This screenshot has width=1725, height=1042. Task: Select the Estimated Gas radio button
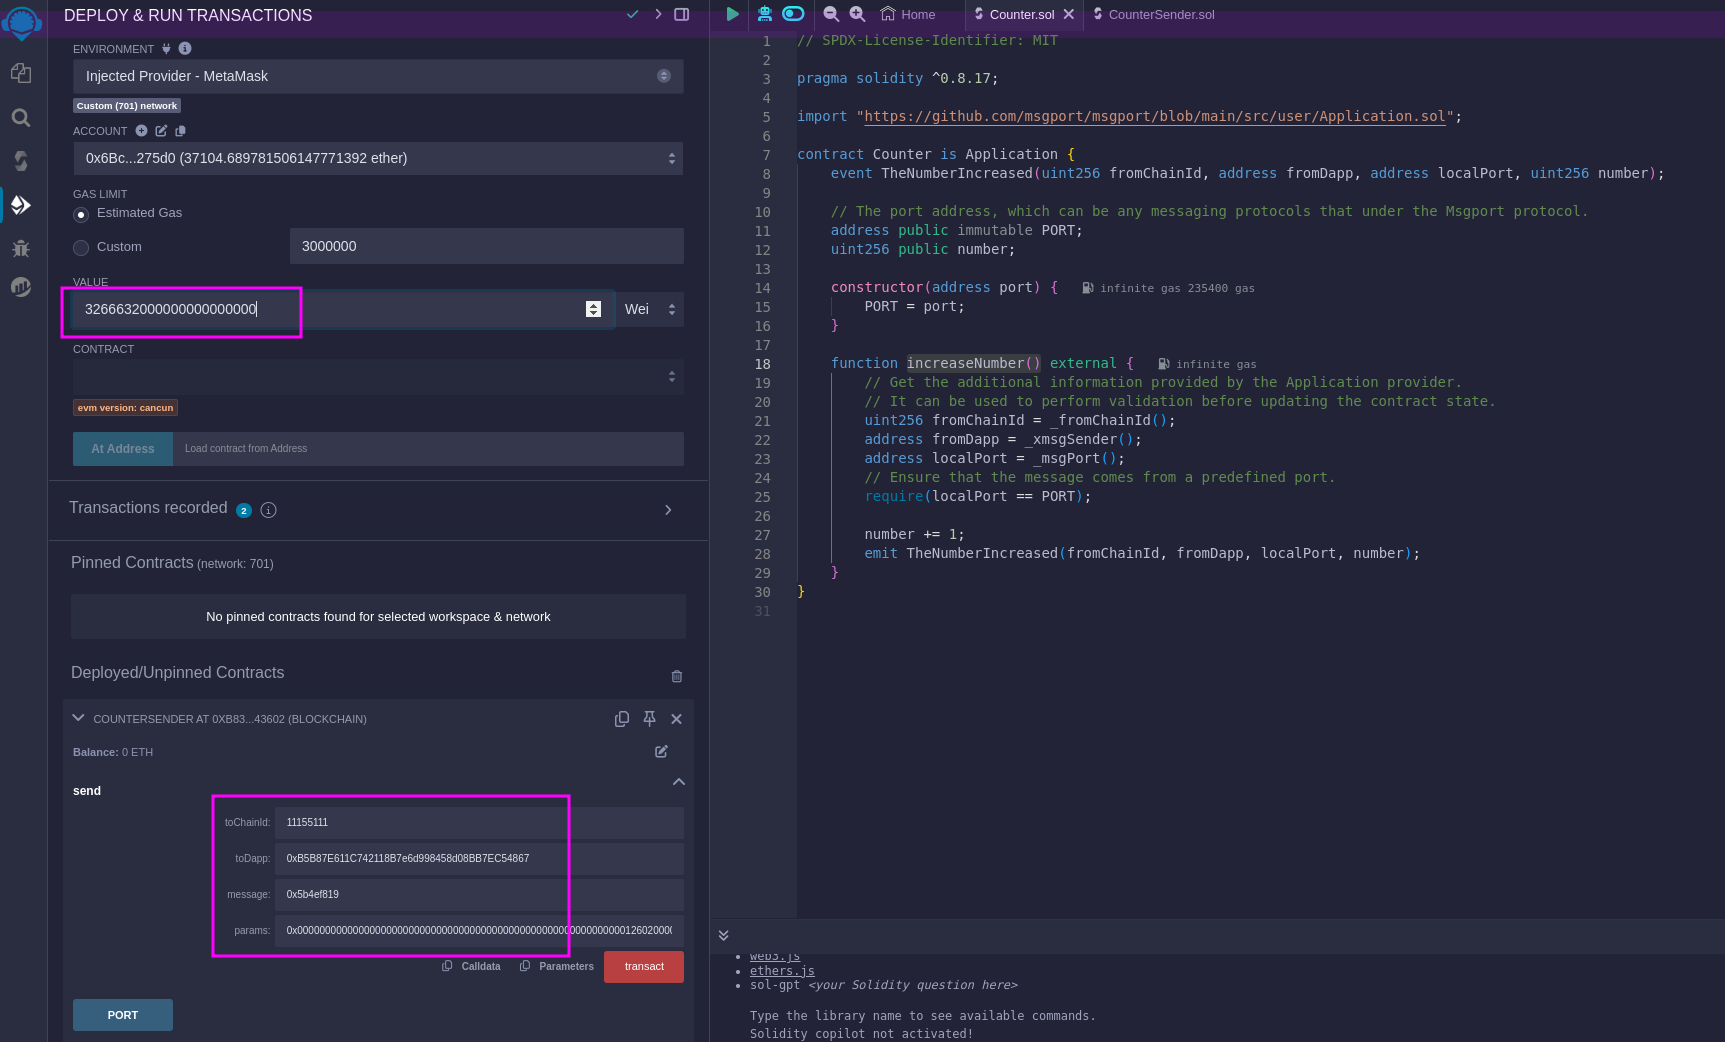point(81,214)
